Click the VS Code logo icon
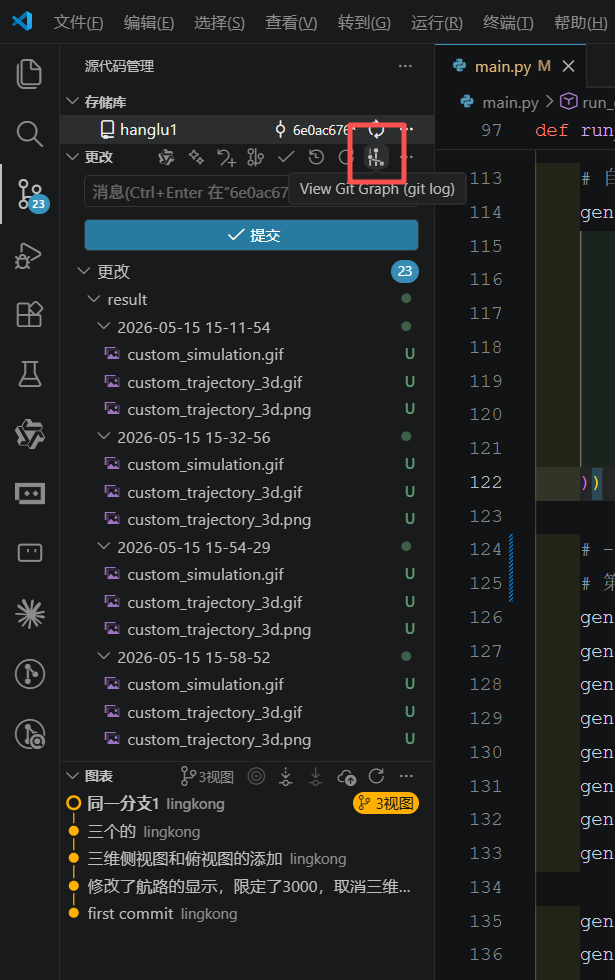Screen dimensions: 615x980 click(x=22, y=22)
